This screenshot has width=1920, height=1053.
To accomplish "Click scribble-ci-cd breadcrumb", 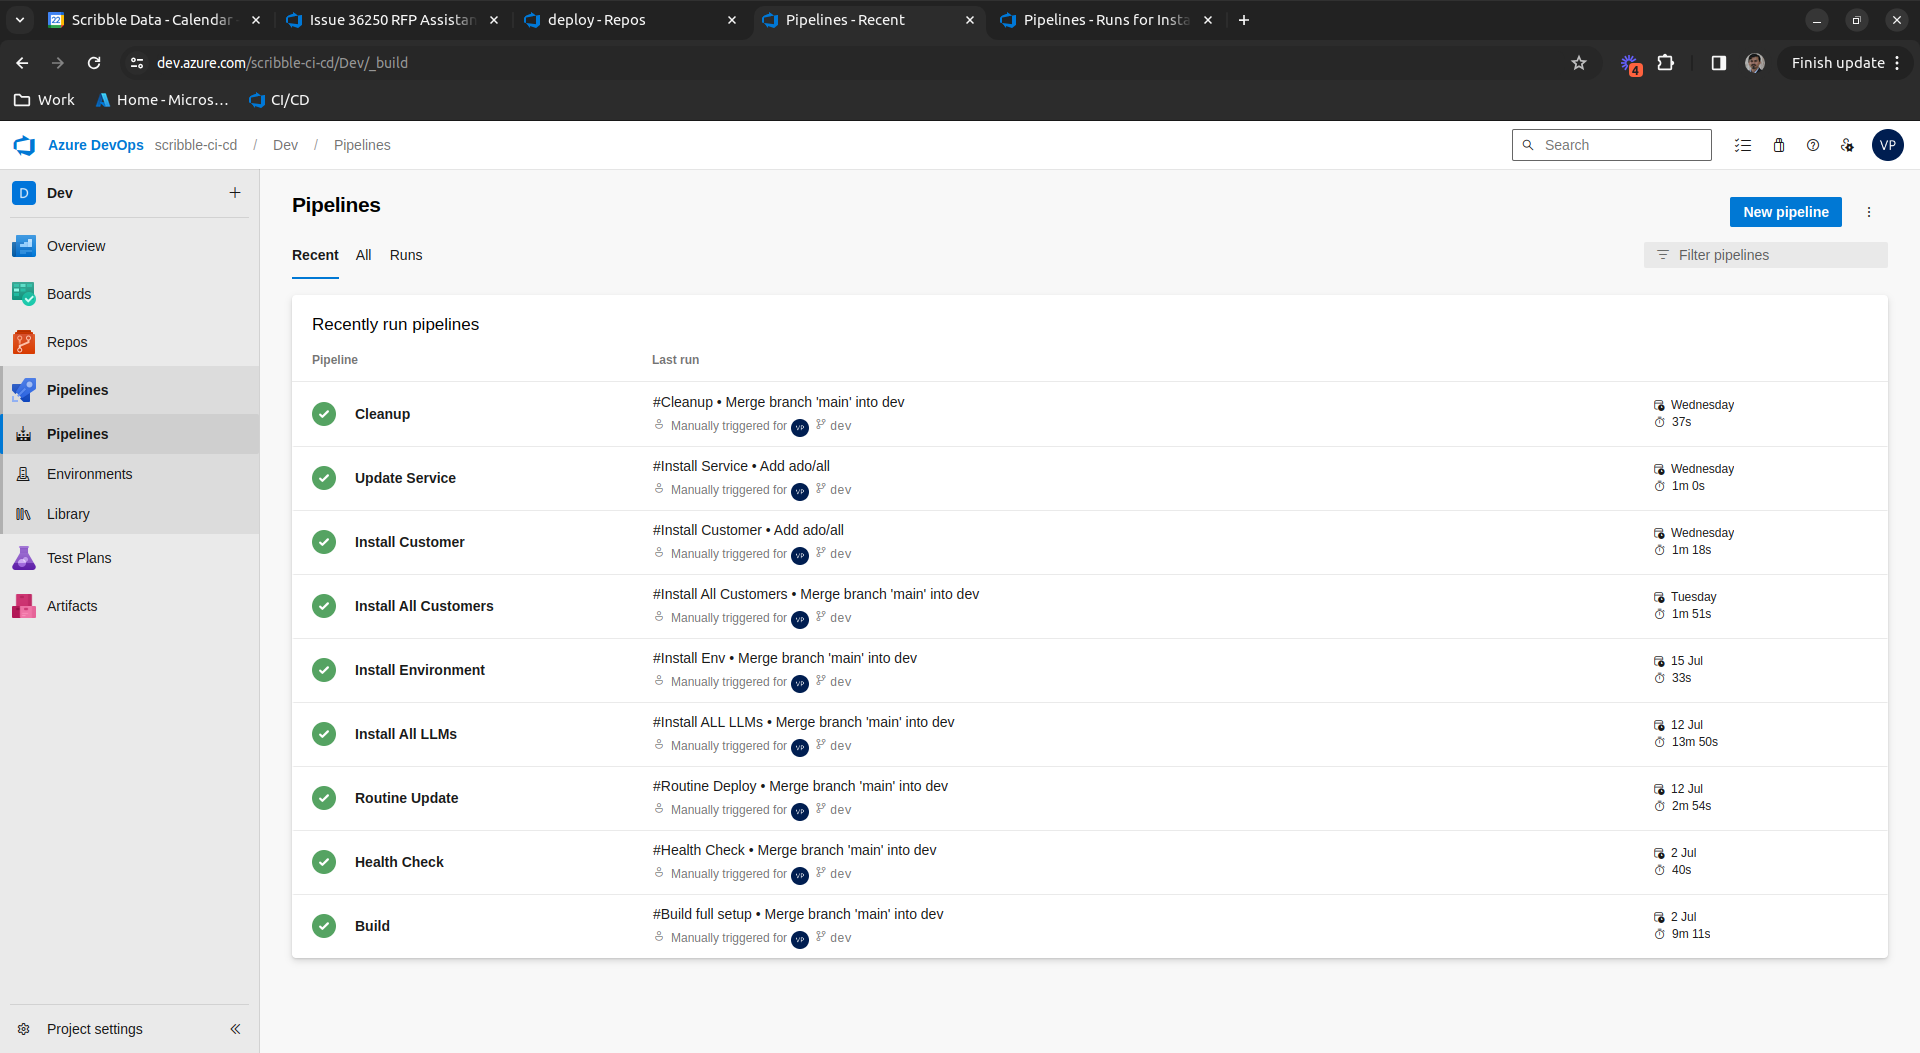I will (196, 145).
